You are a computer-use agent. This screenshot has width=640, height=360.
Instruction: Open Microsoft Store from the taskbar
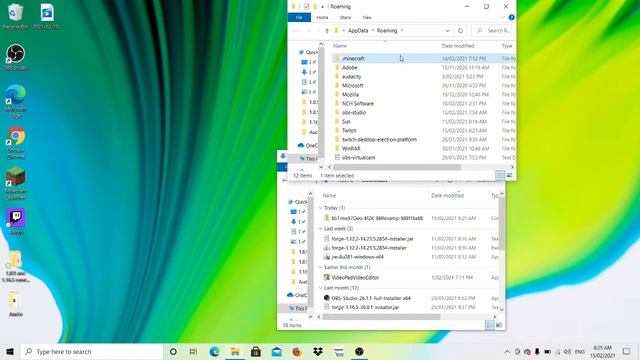tap(256, 351)
